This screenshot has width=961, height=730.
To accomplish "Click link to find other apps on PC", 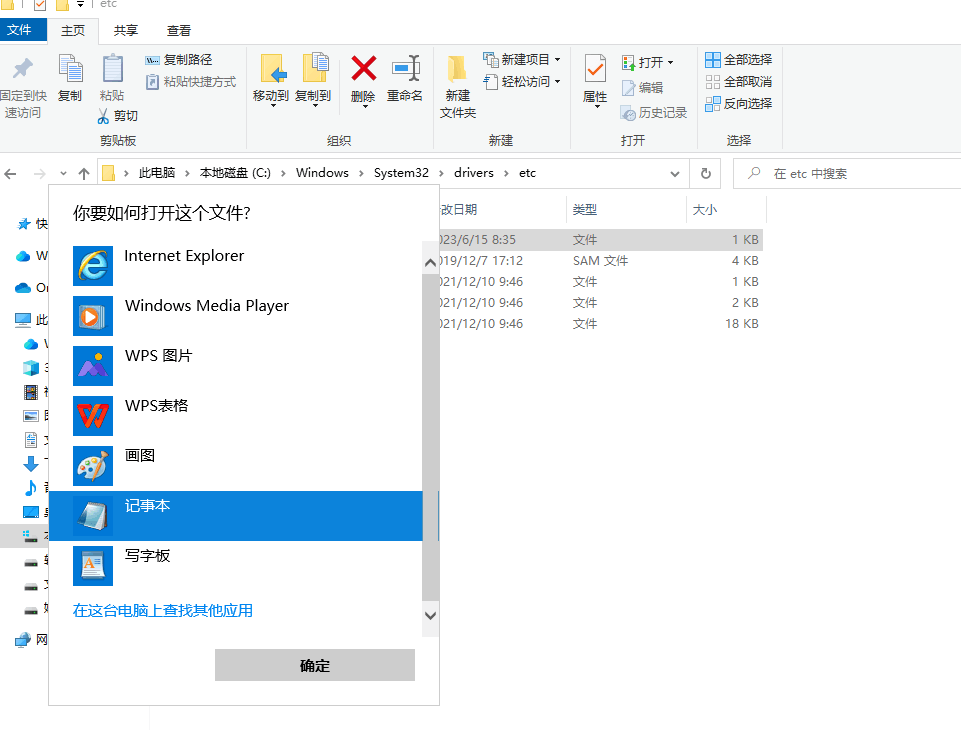I will (162, 610).
